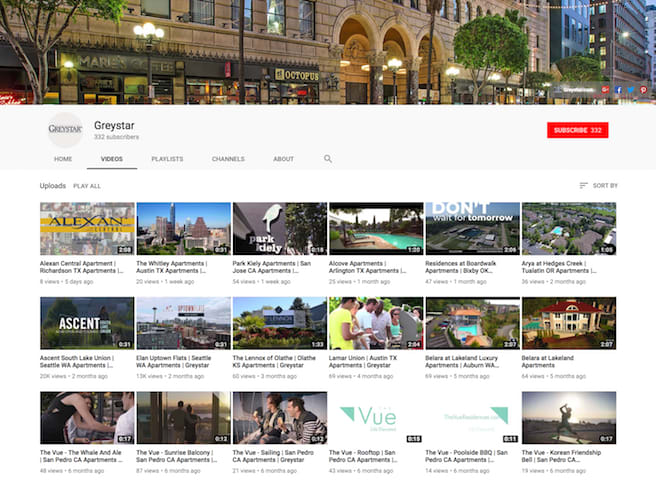The image size is (656, 480).
Task: Open the Google+ icon in the banner
Action: point(605,90)
